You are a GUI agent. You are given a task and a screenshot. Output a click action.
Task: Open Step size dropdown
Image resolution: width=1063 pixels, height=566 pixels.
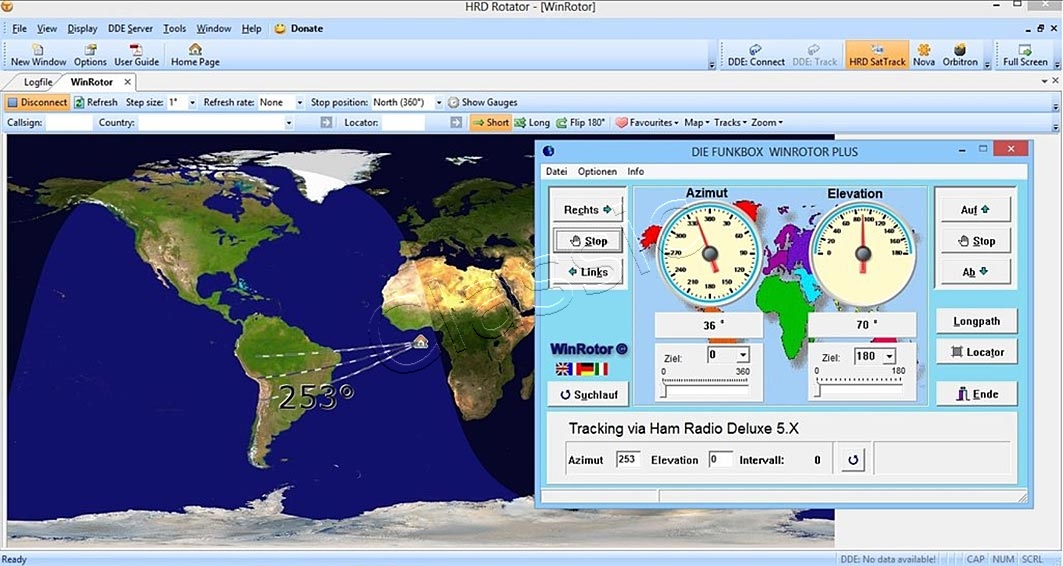tap(192, 102)
